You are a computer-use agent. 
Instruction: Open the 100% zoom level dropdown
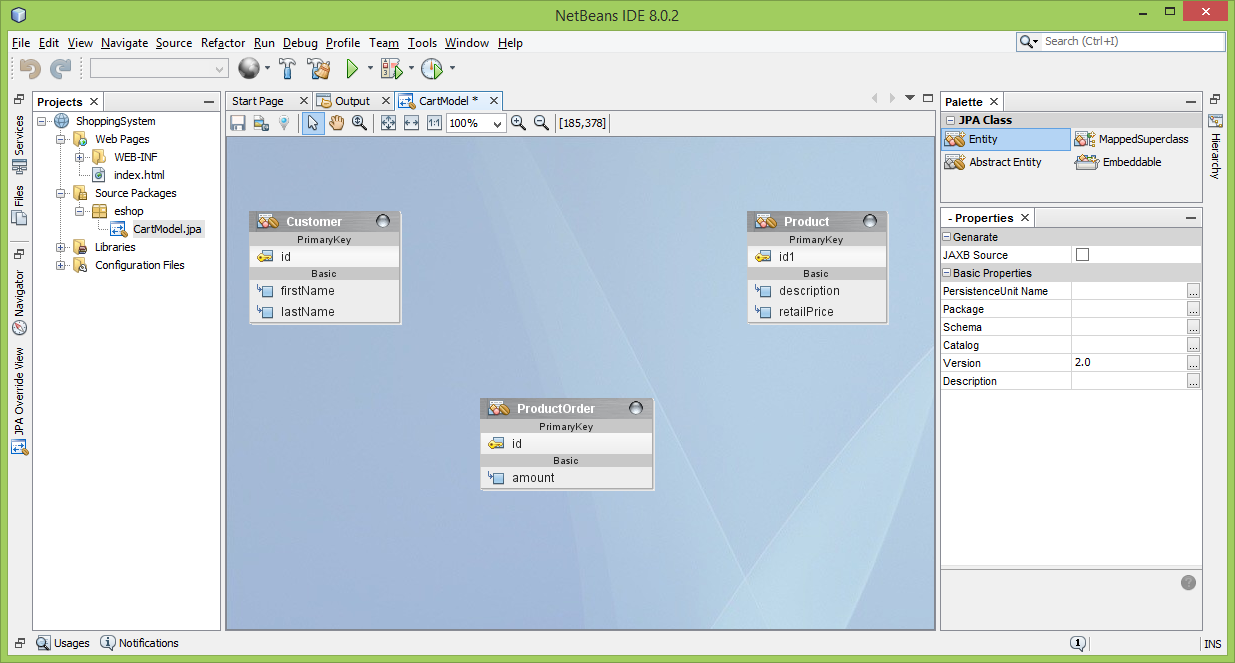click(497, 124)
